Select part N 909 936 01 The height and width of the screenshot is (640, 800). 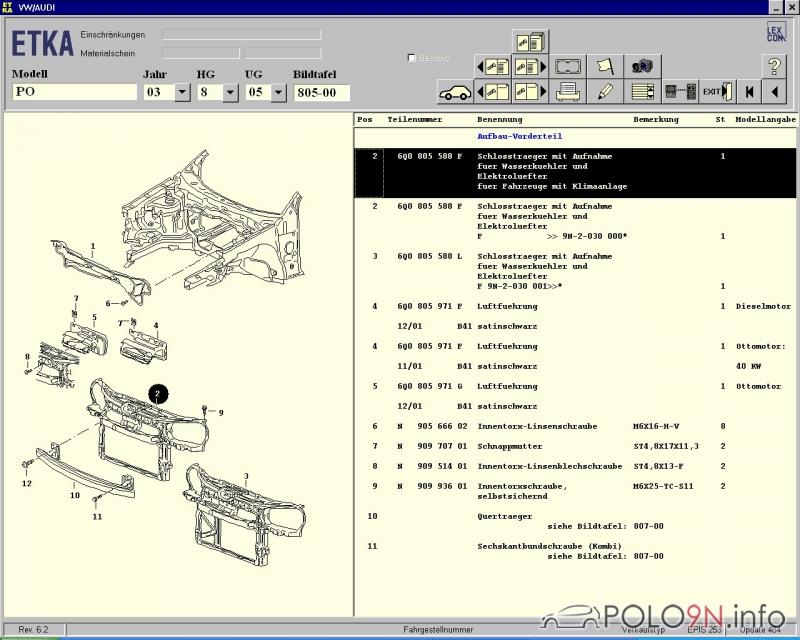(x=574, y=491)
